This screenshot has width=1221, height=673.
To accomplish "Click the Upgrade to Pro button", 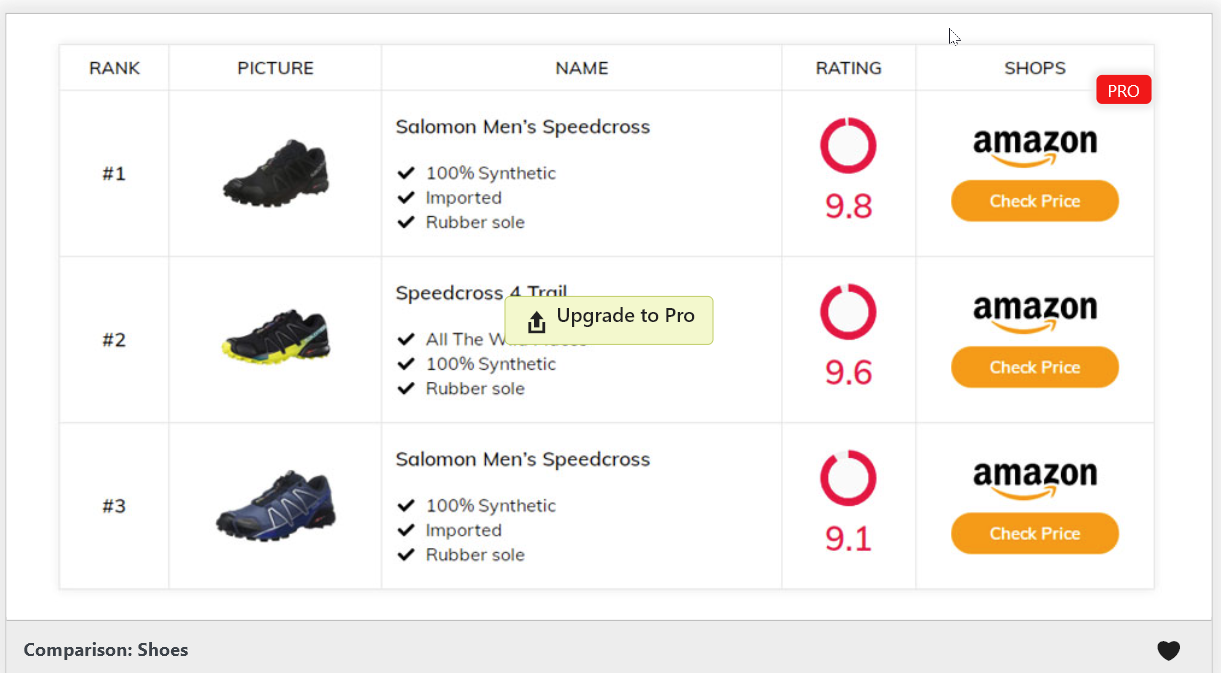I will click(609, 320).
